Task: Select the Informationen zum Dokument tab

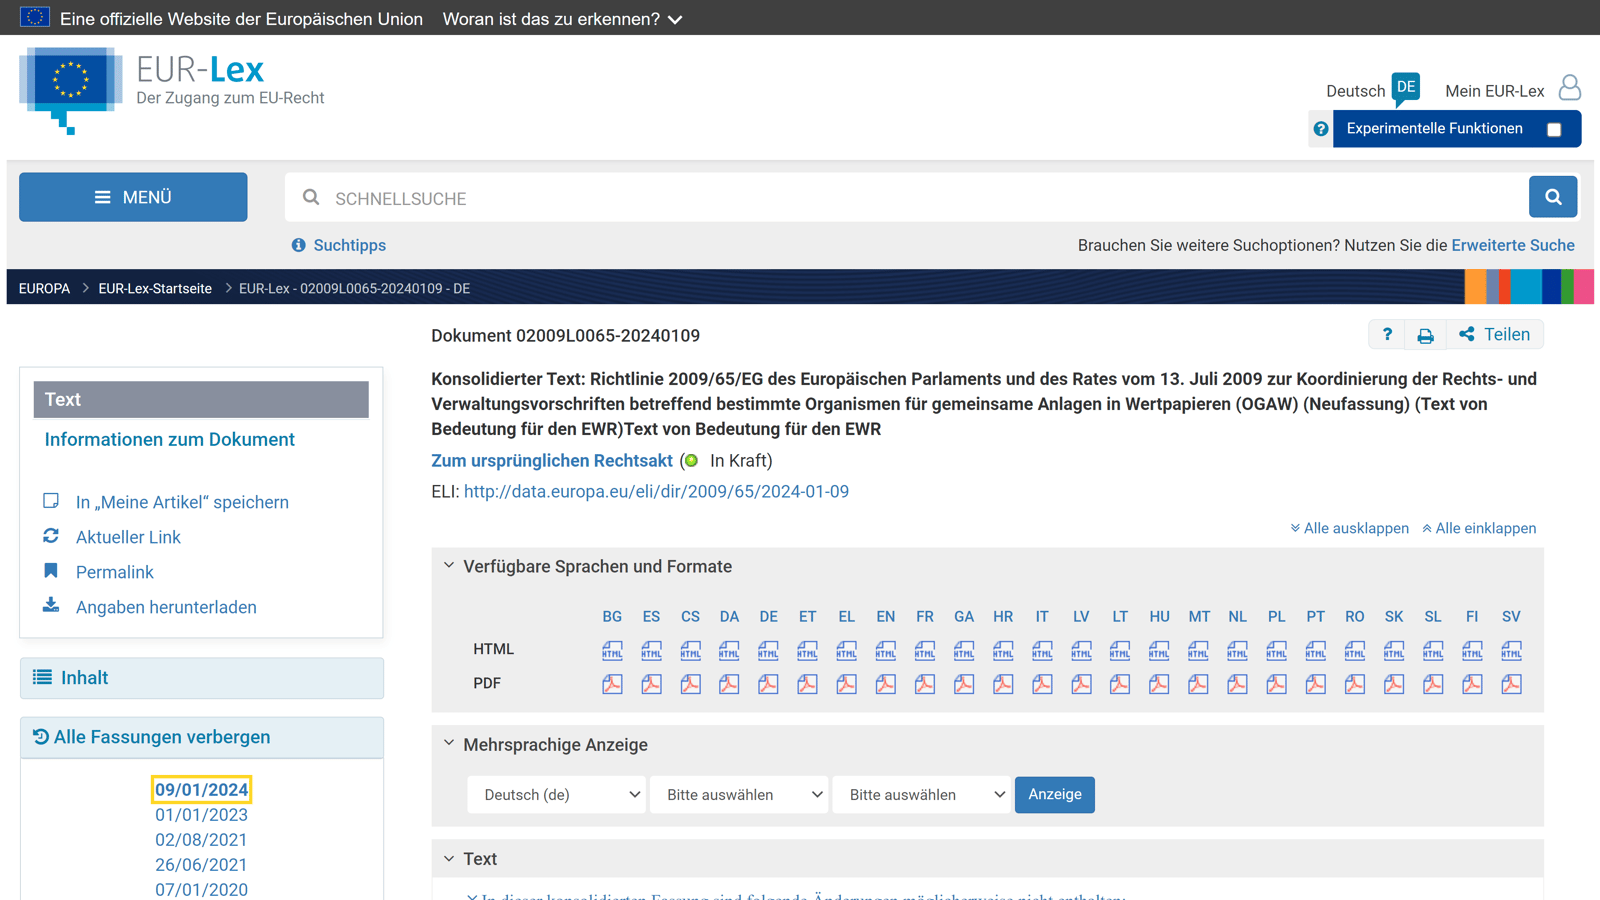Action: pos(169,439)
